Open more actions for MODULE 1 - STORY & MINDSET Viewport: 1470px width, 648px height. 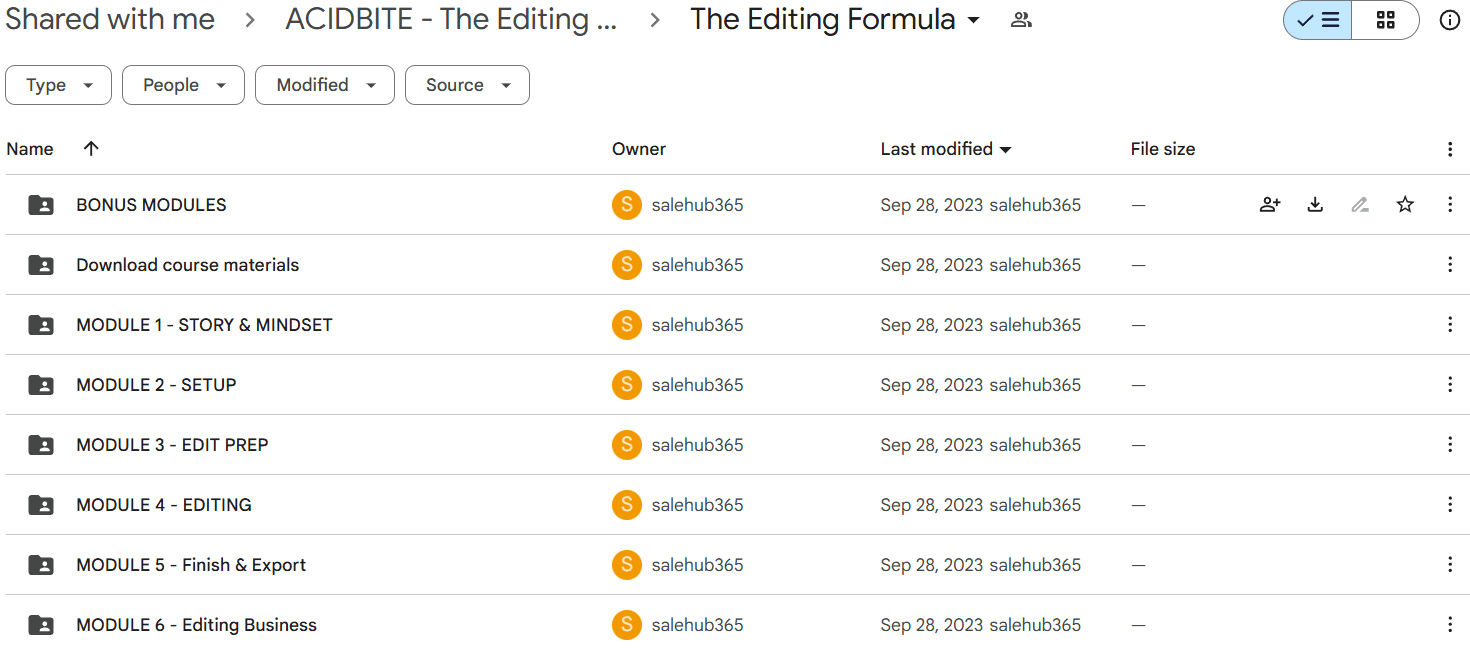[x=1450, y=325]
